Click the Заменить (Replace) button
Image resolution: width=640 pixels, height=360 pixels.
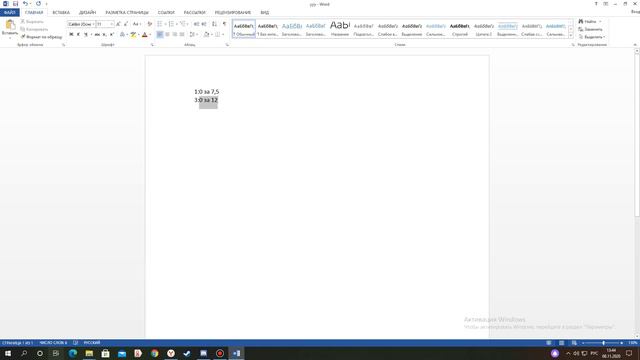(x=590, y=29)
